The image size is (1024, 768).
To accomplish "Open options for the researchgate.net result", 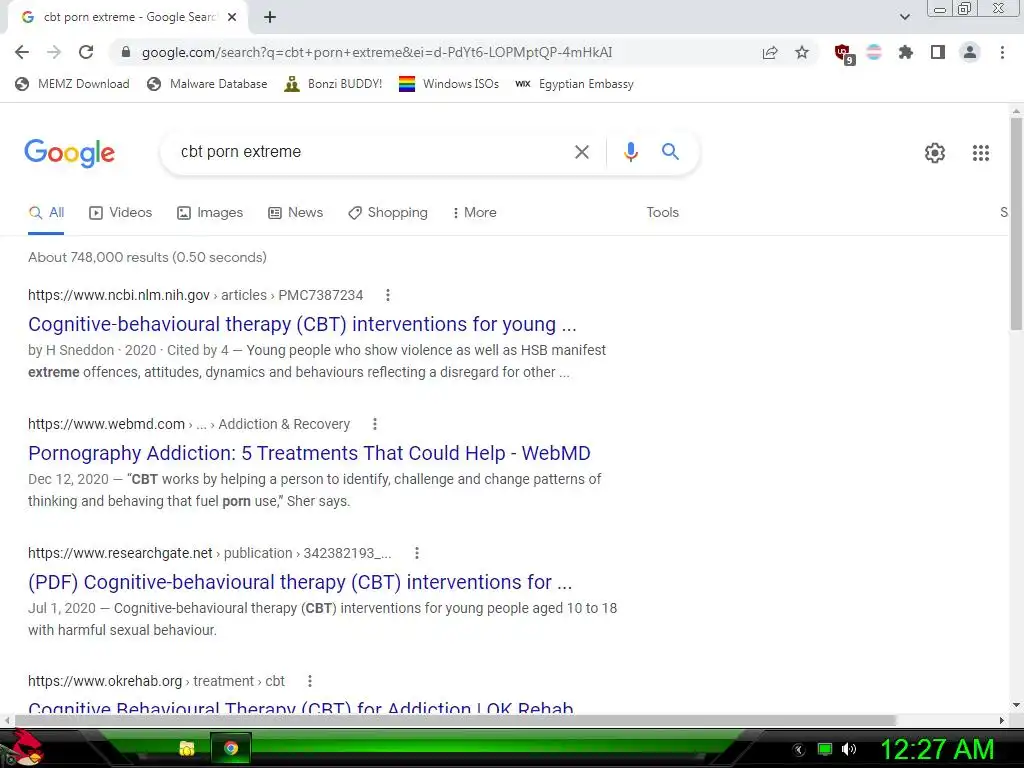I will pyautogui.click(x=417, y=553).
